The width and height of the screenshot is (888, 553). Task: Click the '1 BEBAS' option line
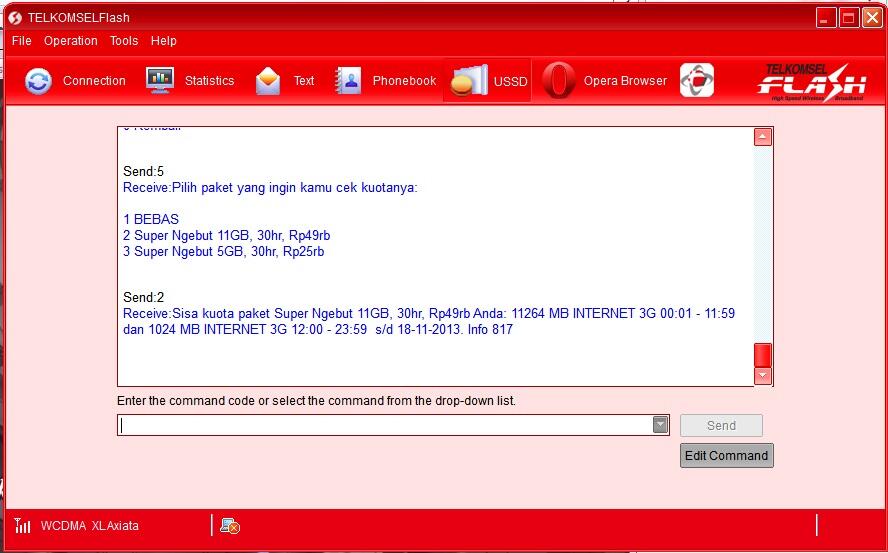click(151, 219)
